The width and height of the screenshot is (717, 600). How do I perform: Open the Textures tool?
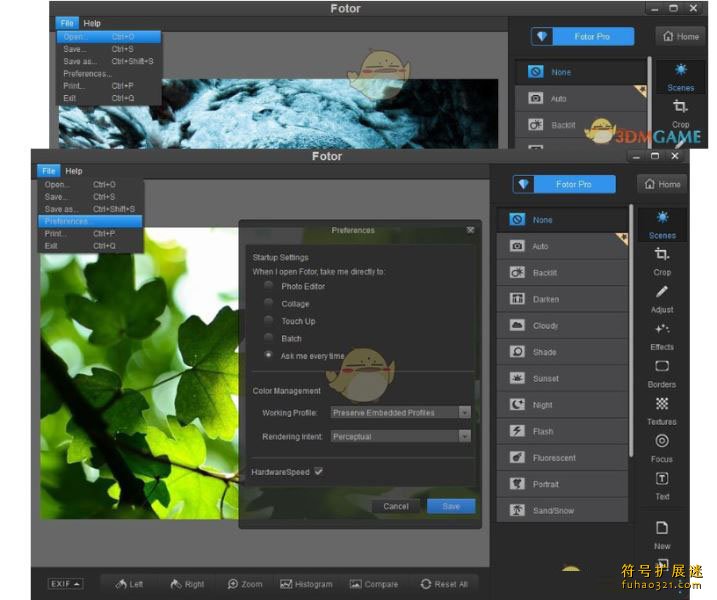click(x=662, y=411)
